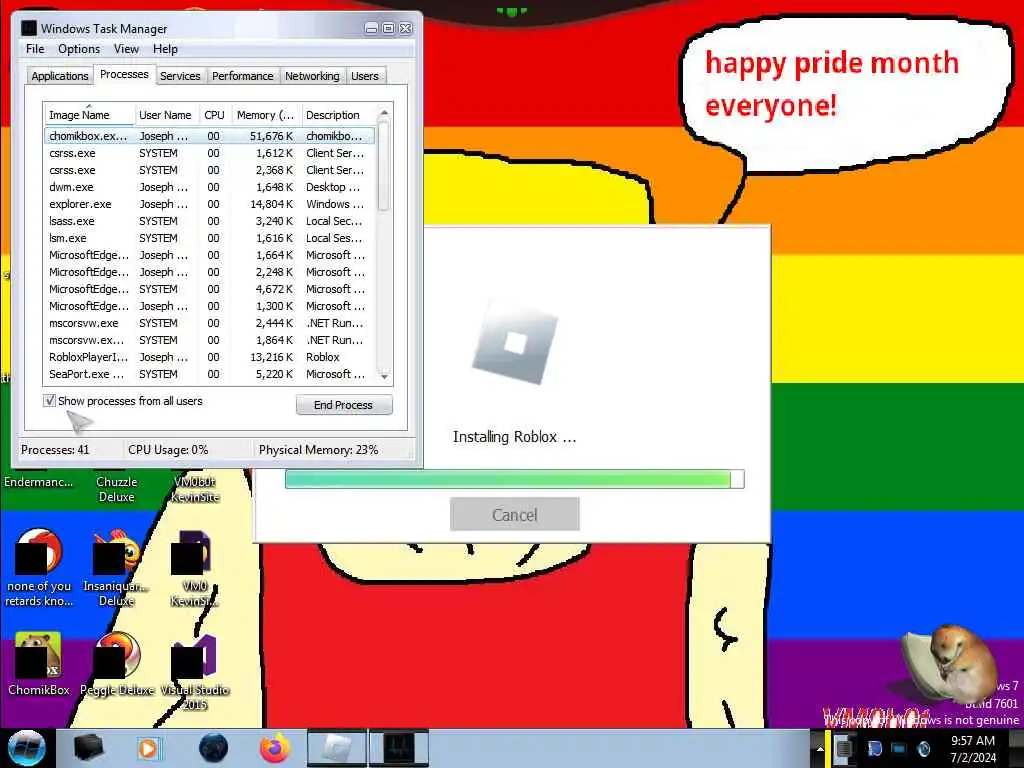Screen dimensions: 1024x768
Task: Click the process list scroll up arrow
Action: (384, 113)
